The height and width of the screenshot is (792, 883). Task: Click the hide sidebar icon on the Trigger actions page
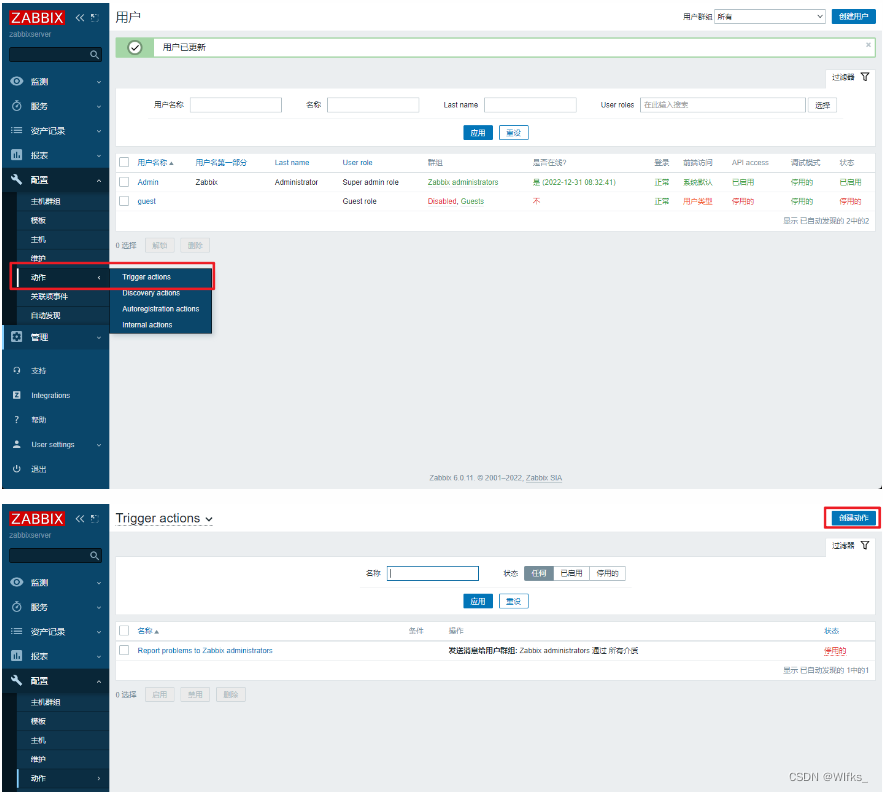pos(95,518)
